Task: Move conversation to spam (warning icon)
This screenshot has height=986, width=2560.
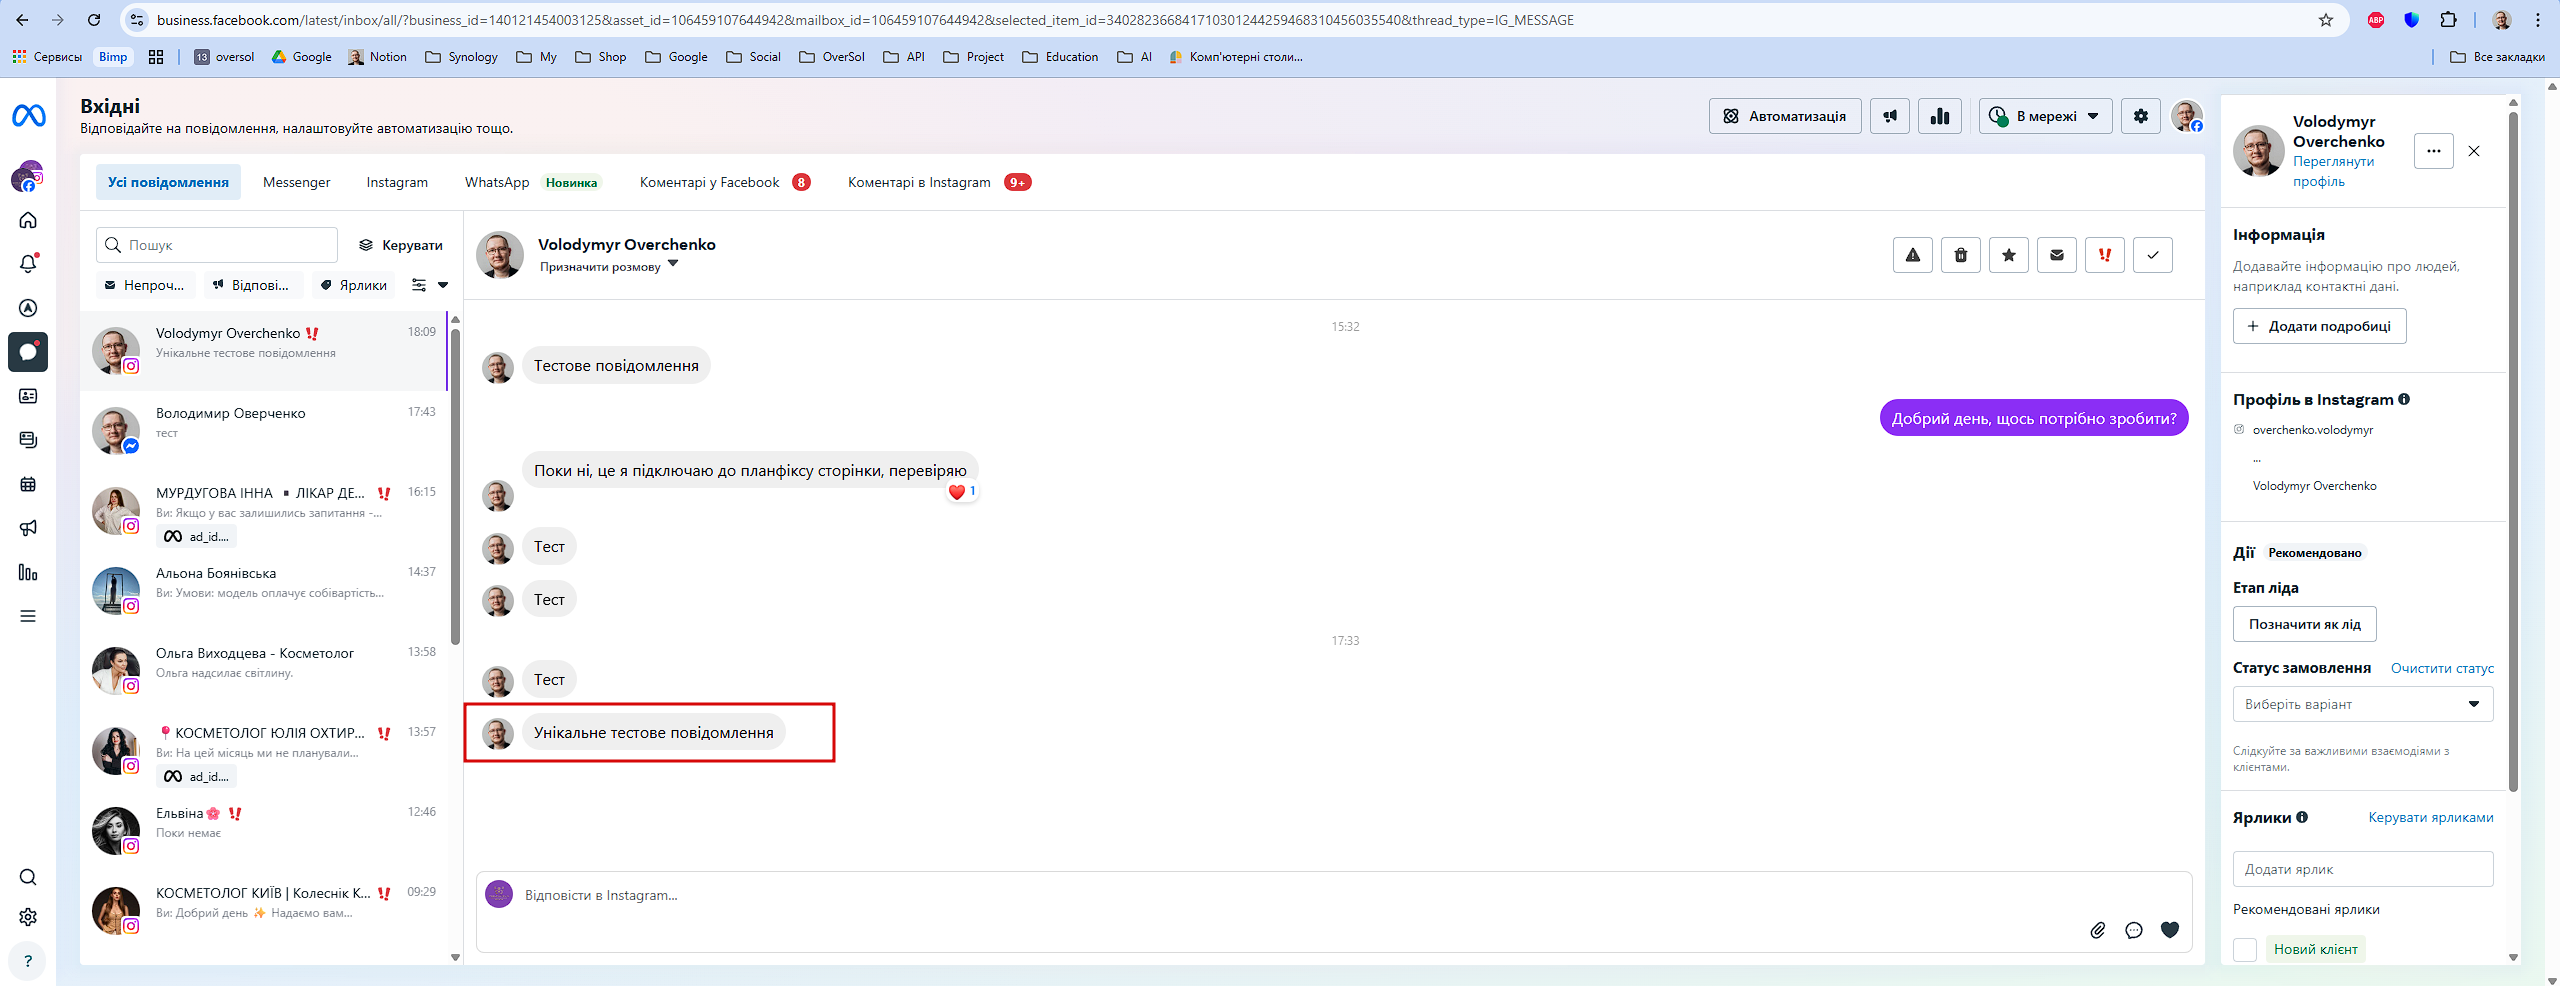Action: pyautogui.click(x=1913, y=255)
